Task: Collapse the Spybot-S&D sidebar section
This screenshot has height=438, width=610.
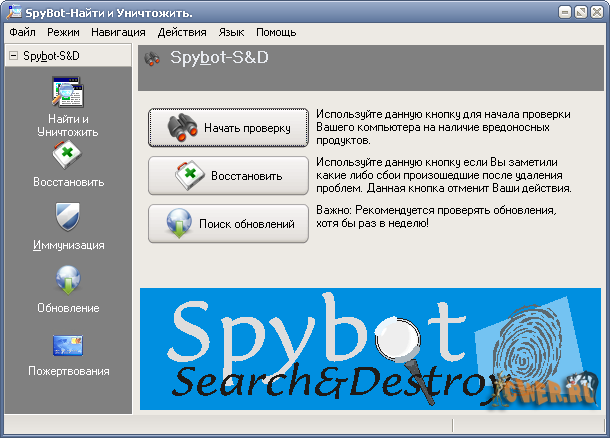Action: [x=13, y=56]
